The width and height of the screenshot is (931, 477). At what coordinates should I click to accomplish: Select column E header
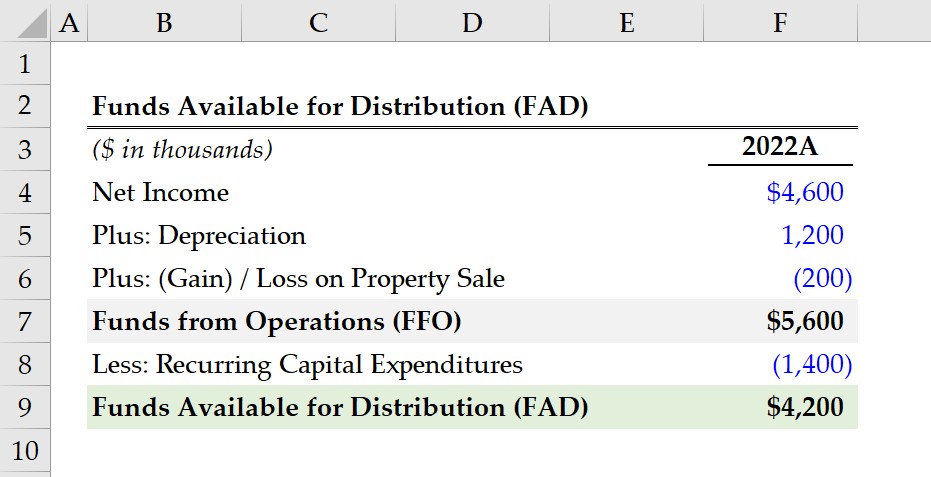(626, 23)
